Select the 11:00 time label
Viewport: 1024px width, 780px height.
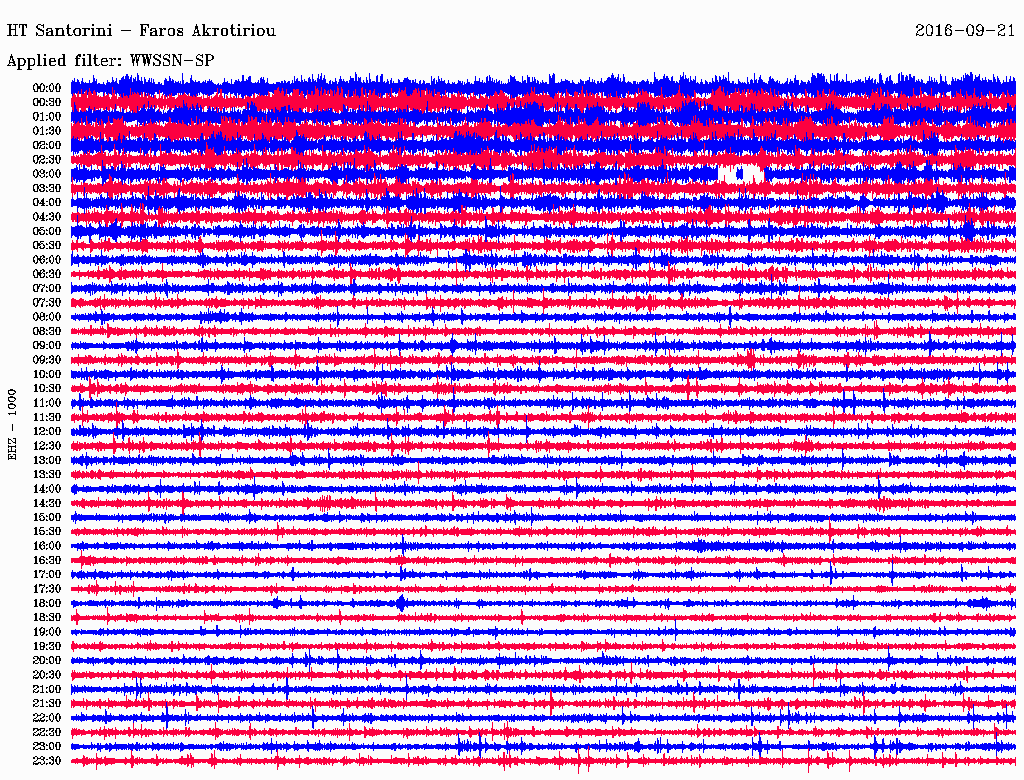(x=46, y=402)
